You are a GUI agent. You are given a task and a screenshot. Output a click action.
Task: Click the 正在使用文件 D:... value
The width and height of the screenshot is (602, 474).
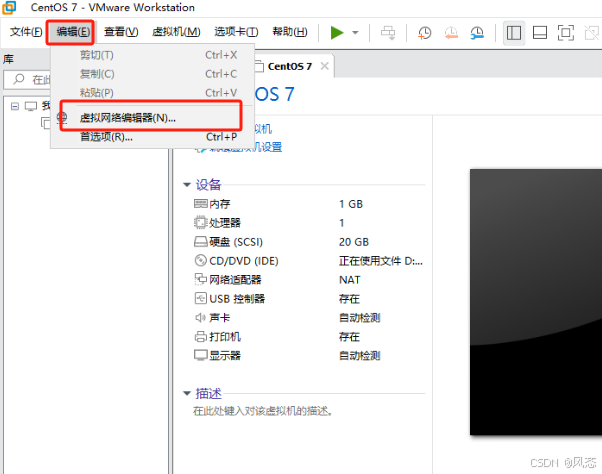(x=381, y=261)
